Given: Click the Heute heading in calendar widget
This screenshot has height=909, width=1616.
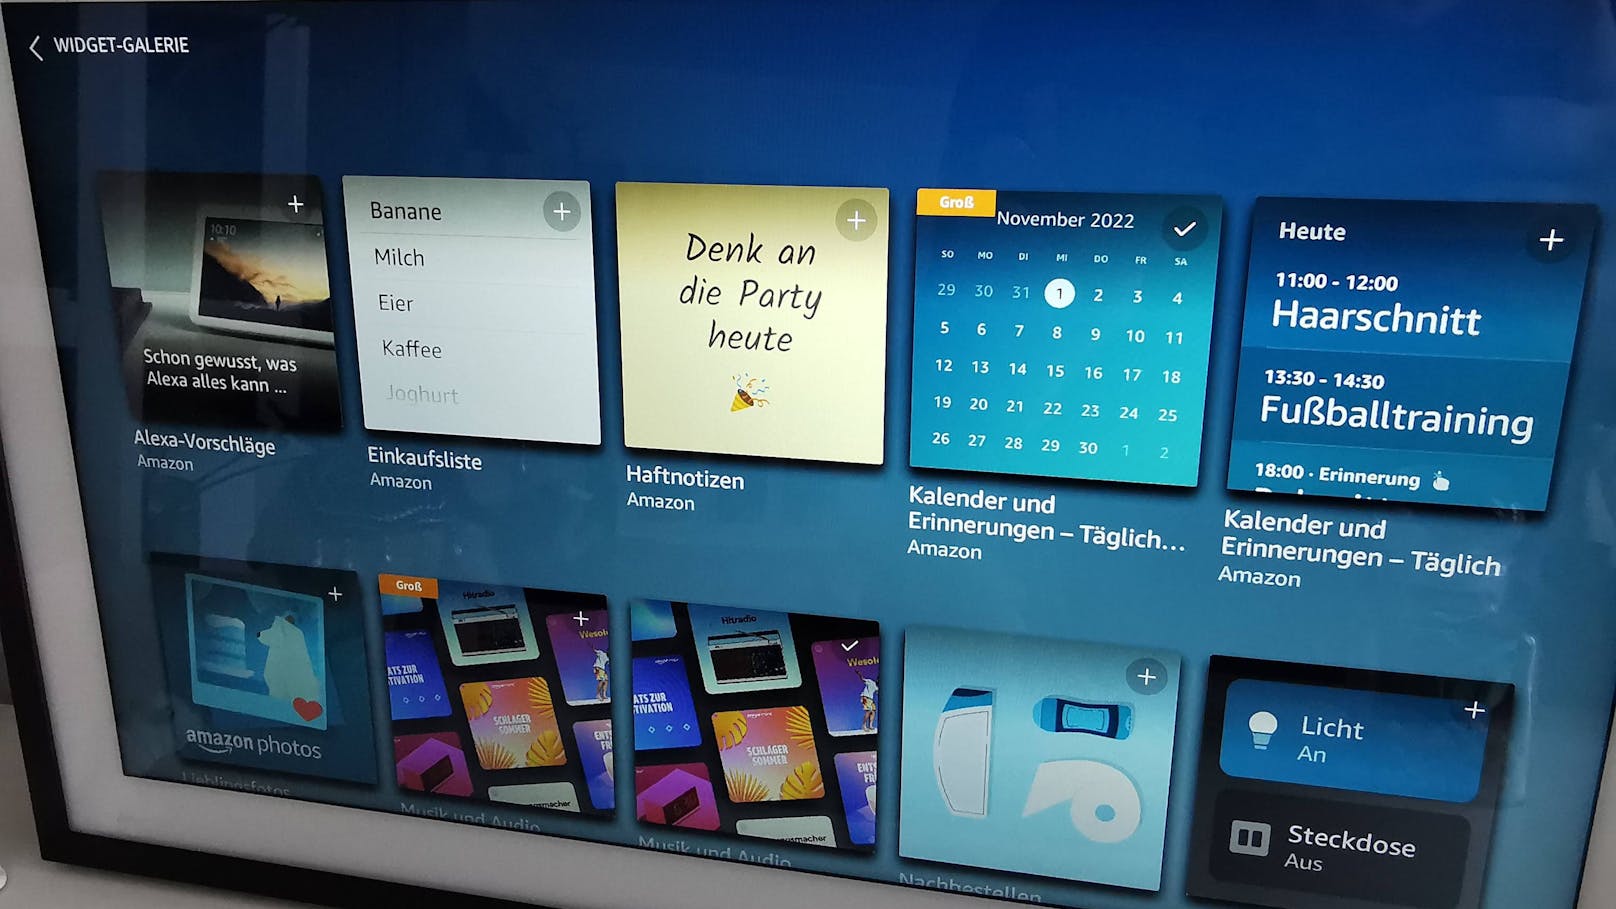Looking at the screenshot, I should pyautogui.click(x=1312, y=232).
